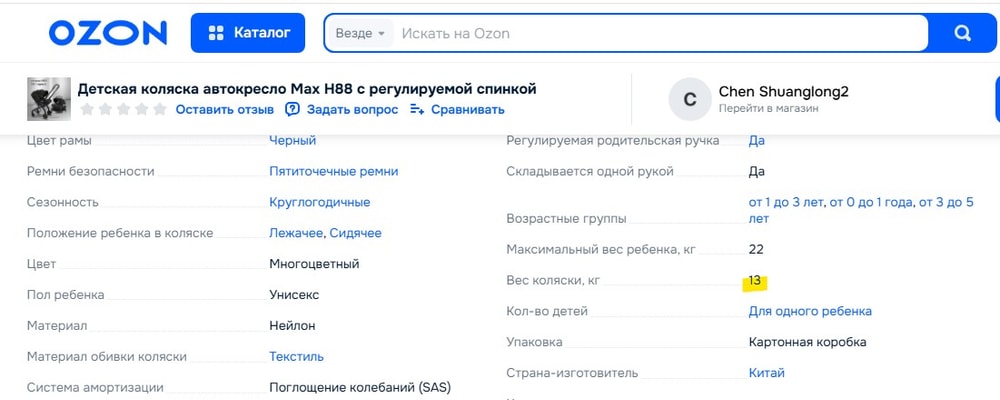Click the Вес коляски, кг label
The image size is (1000, 400).
tap(553, 280)
